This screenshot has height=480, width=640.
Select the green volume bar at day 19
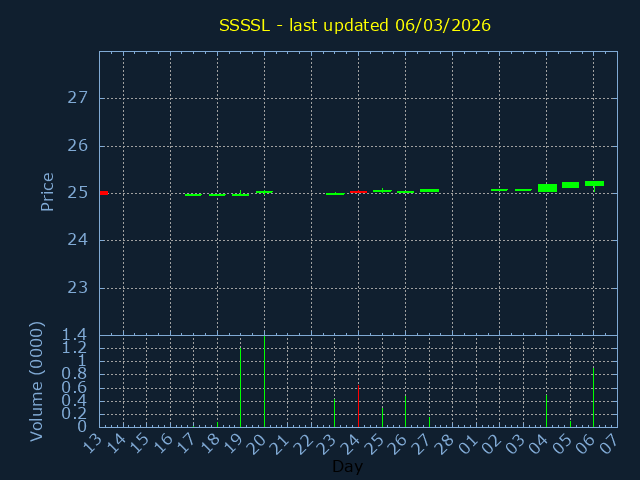(240, 387)
